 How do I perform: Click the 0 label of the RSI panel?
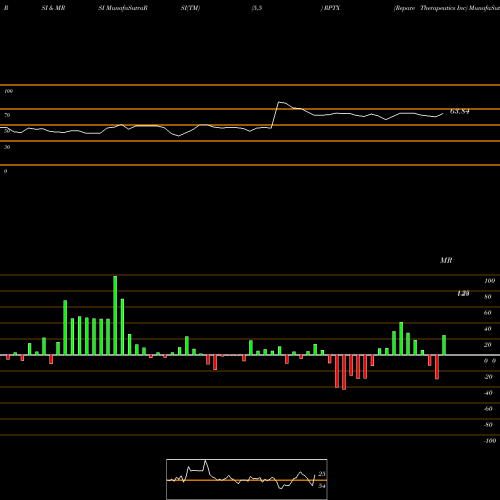5,171
